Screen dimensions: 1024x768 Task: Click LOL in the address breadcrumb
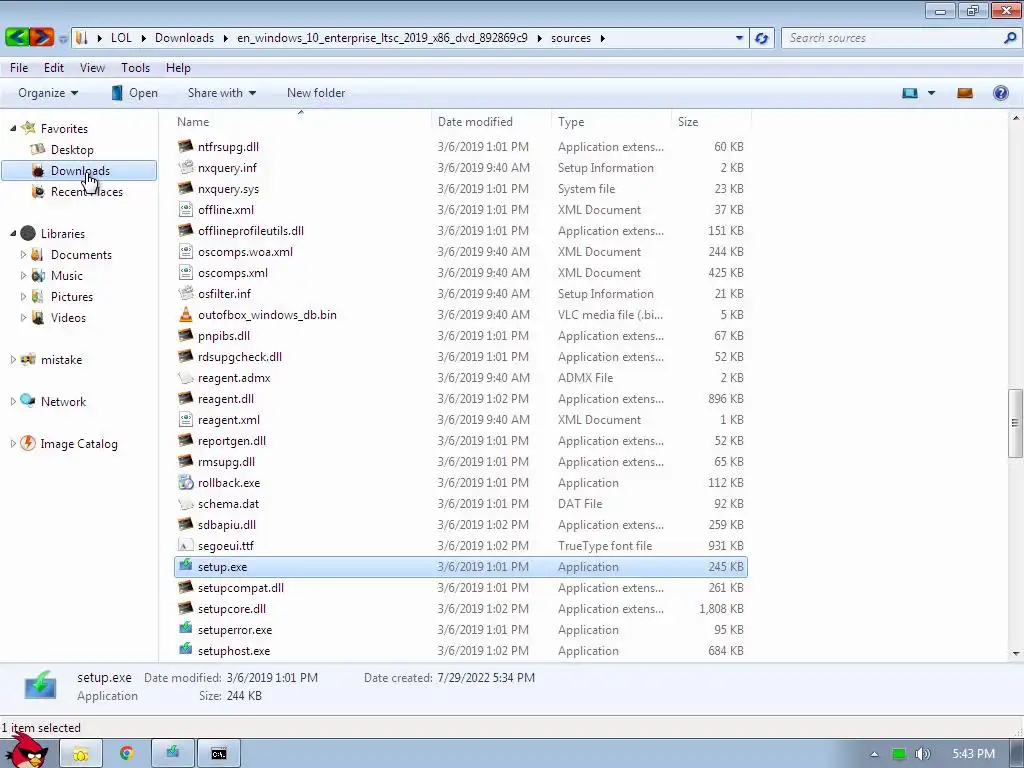pos(121,38)
